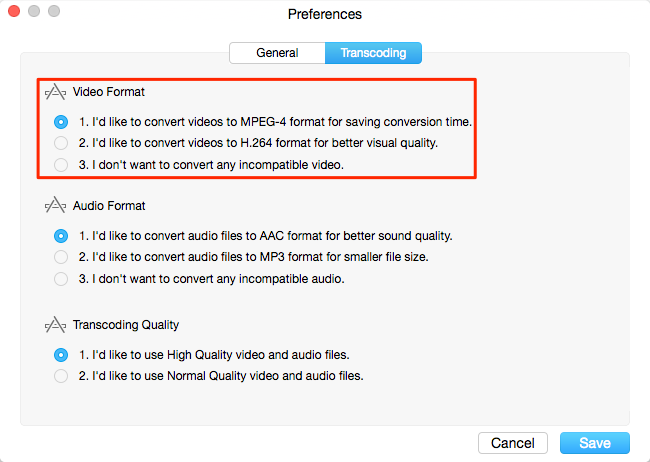Click the Transcoding Quality heading text
Image resolution: width=650 pixels, height=462 pixels.
126,325
